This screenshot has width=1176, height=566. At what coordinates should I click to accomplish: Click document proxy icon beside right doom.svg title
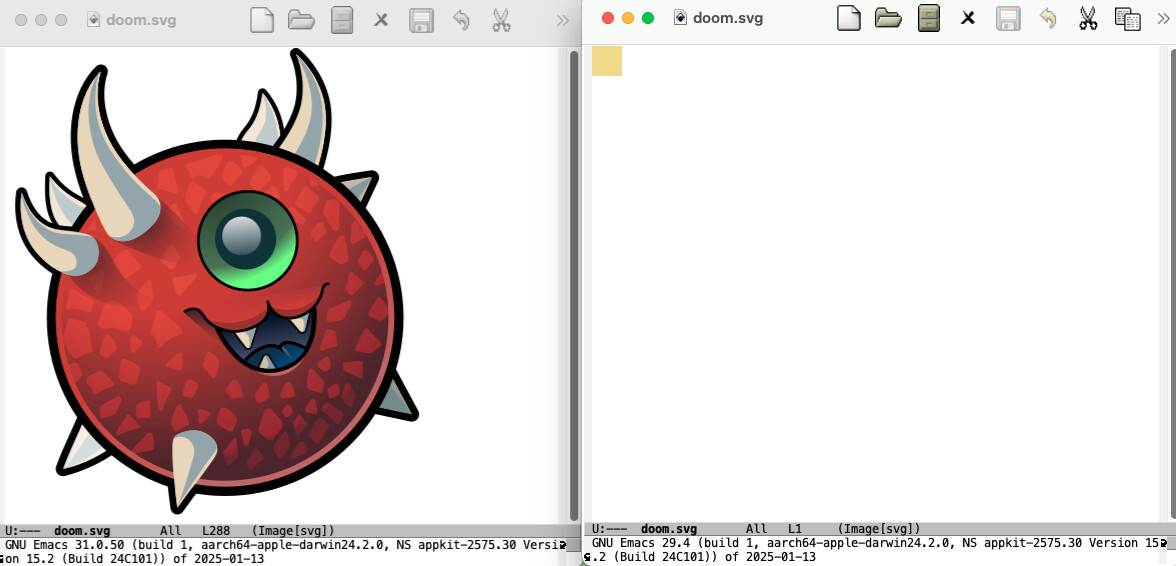click(680, 18)
